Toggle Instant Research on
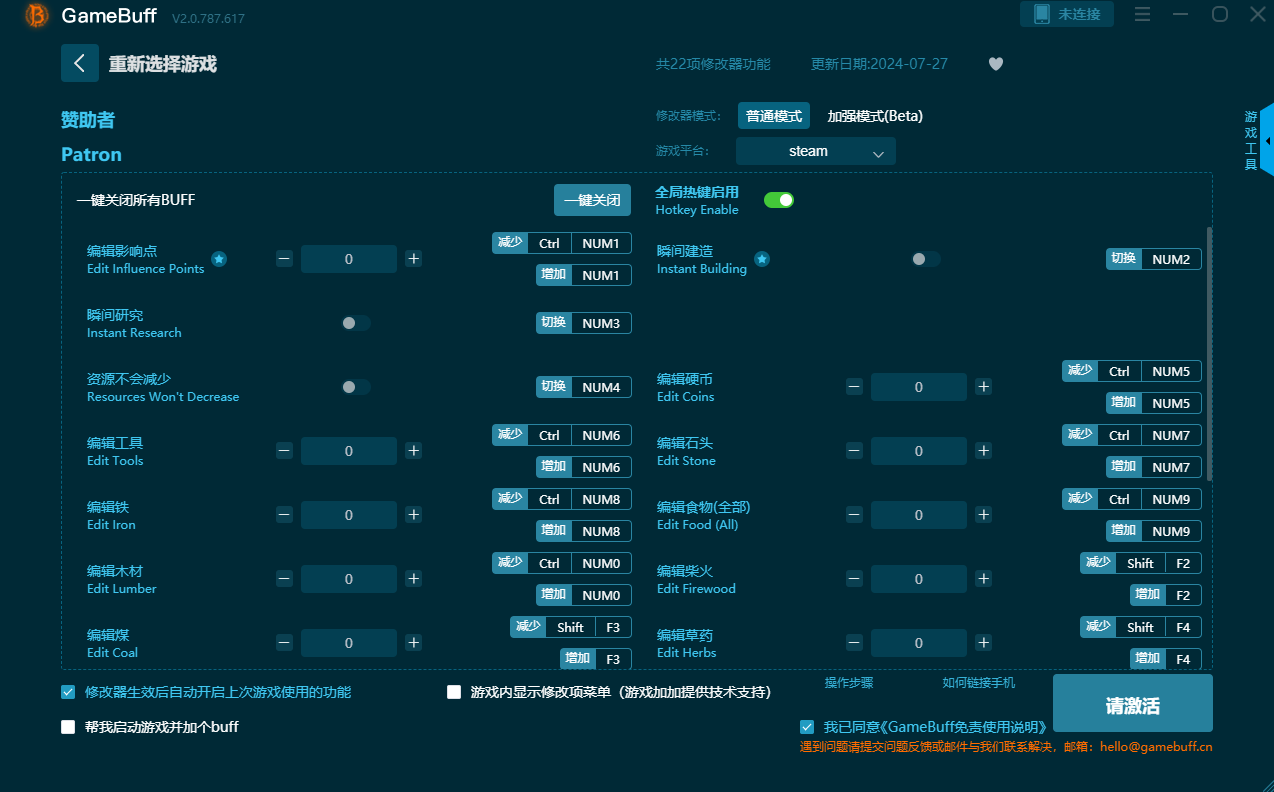This screenshot has height=792, width=1274. (x=355, y=323)
